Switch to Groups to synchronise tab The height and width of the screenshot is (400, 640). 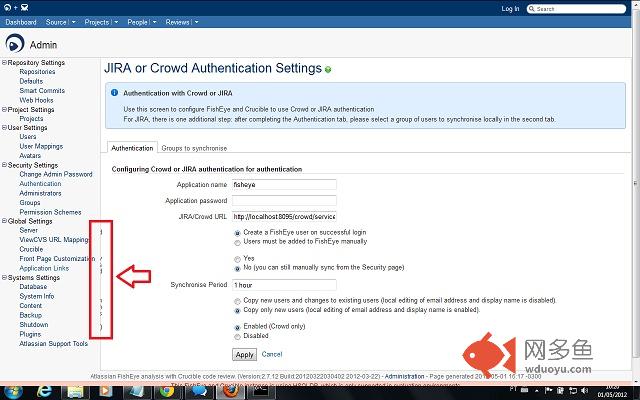click(x=194, y=148)
